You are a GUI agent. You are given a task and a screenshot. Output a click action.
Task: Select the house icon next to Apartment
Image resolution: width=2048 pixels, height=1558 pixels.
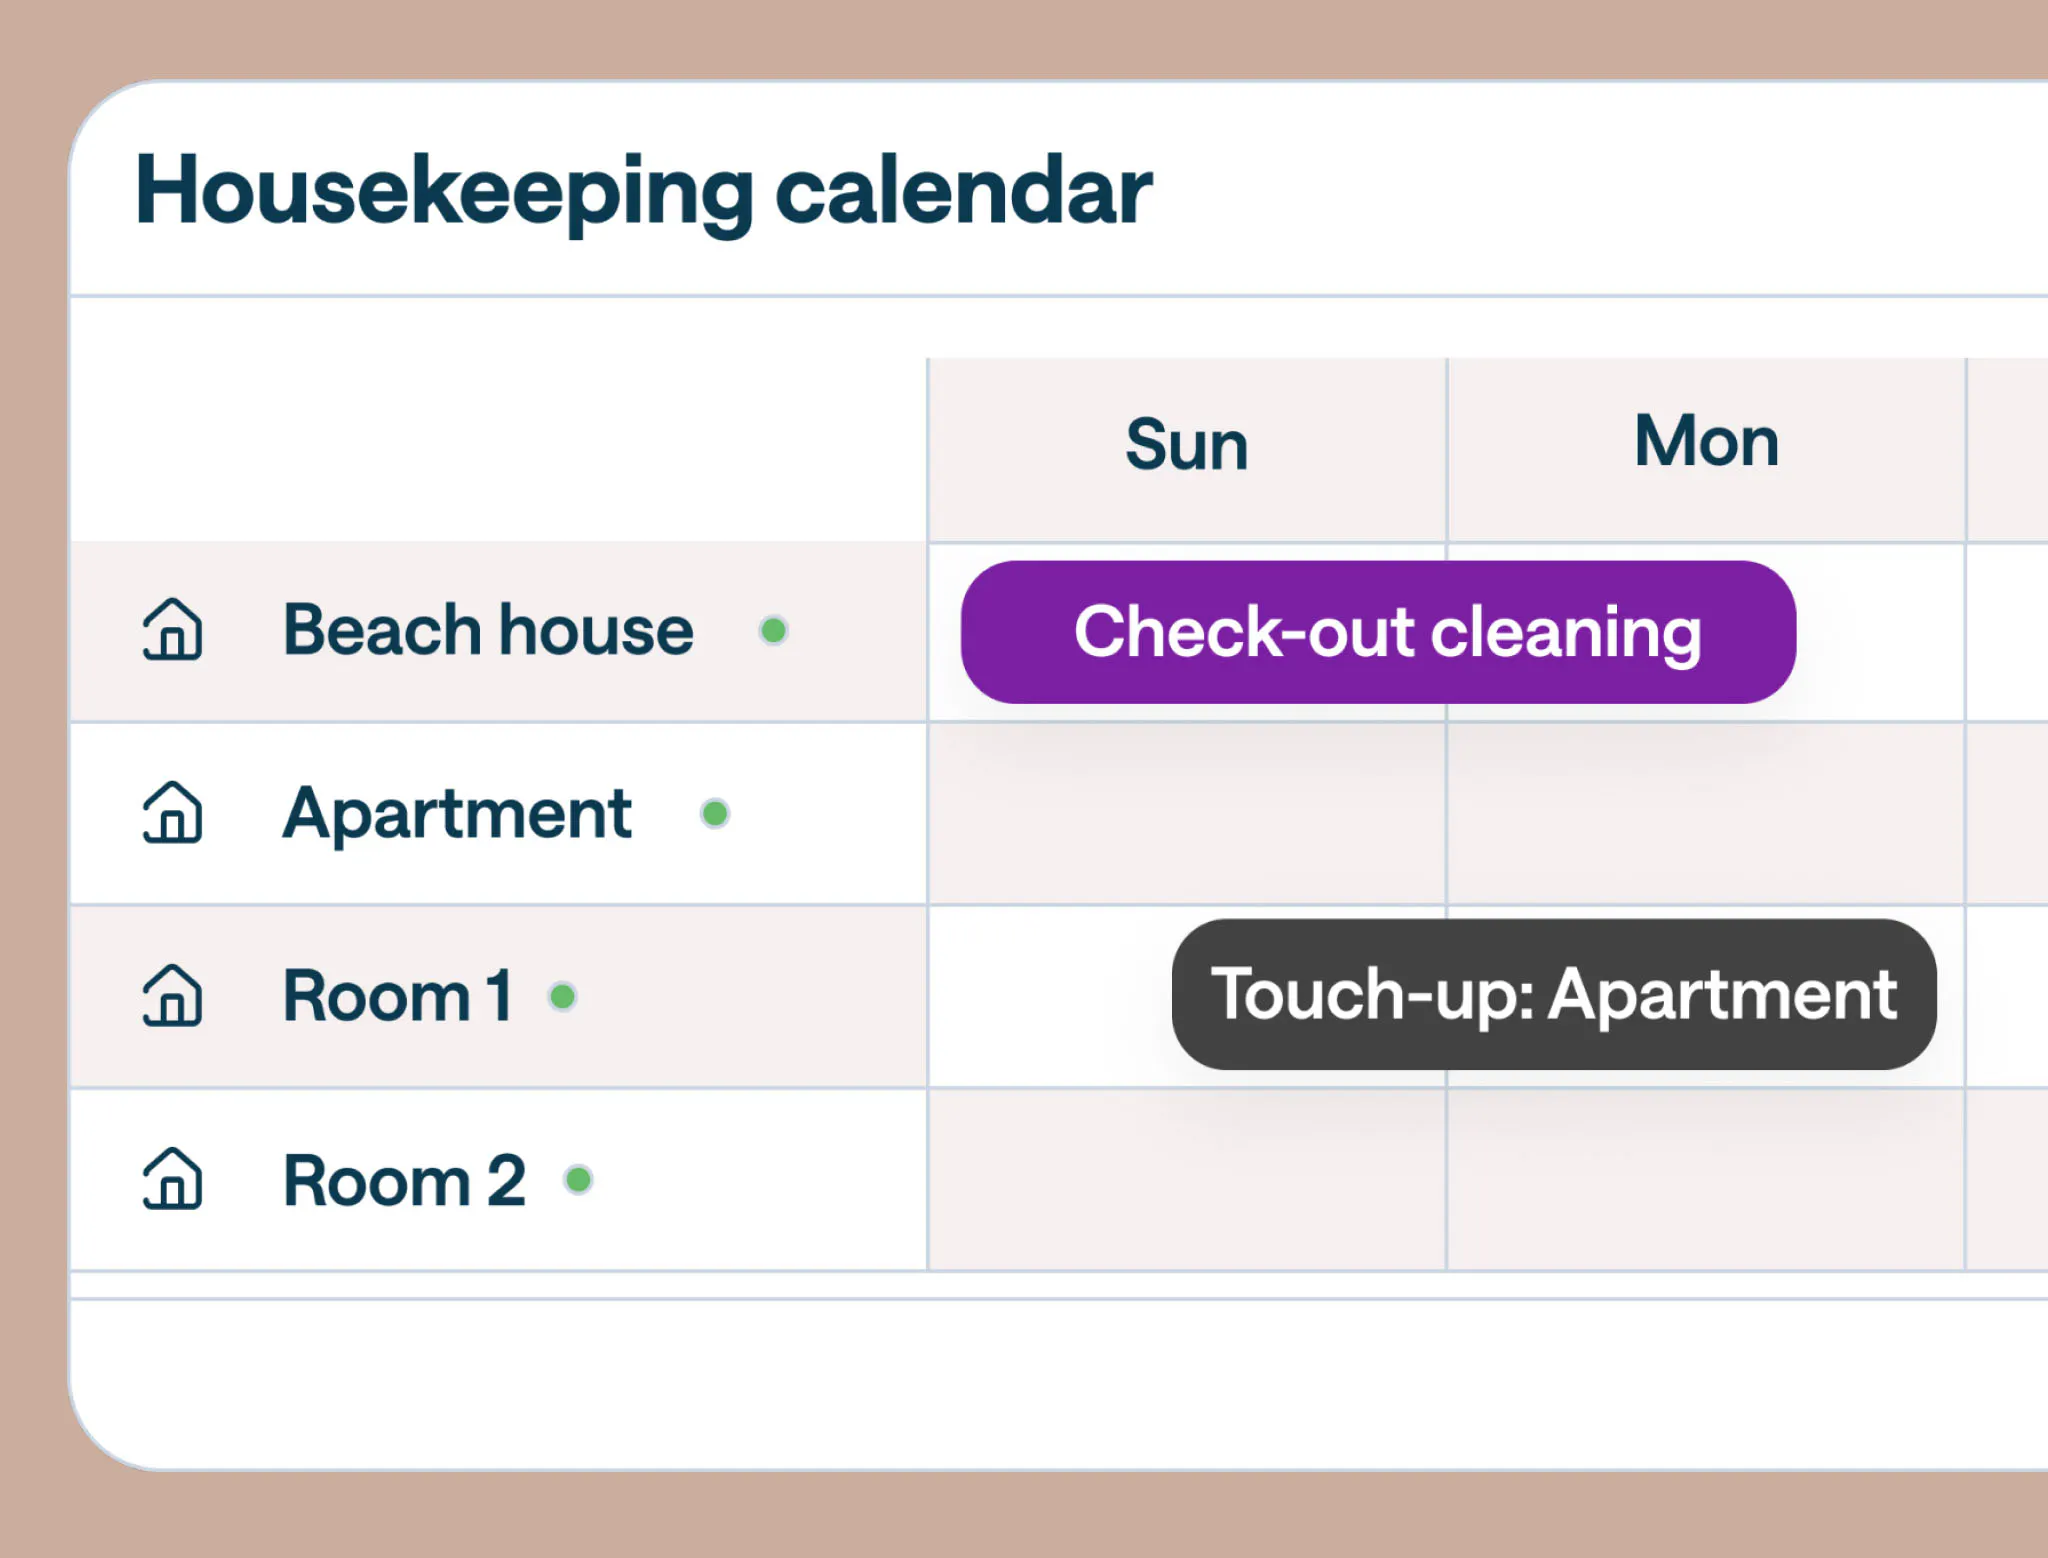point(172,815)
